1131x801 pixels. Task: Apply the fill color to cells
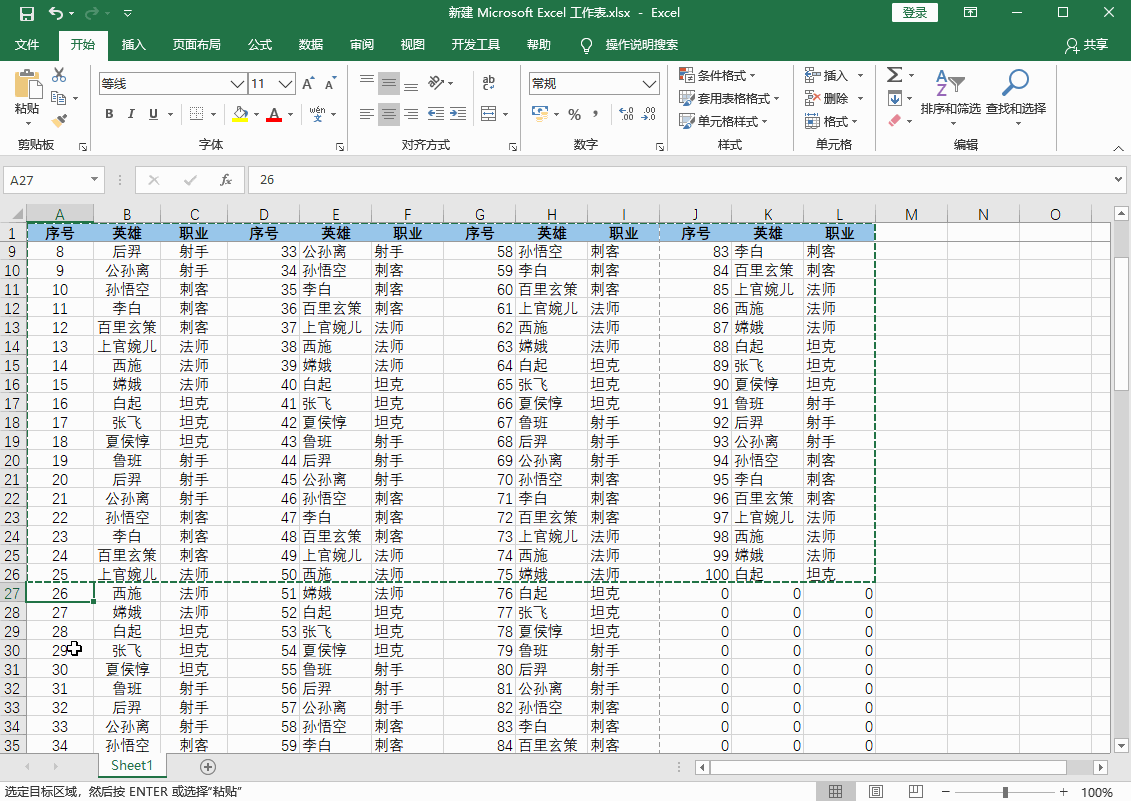coord(239,114)
